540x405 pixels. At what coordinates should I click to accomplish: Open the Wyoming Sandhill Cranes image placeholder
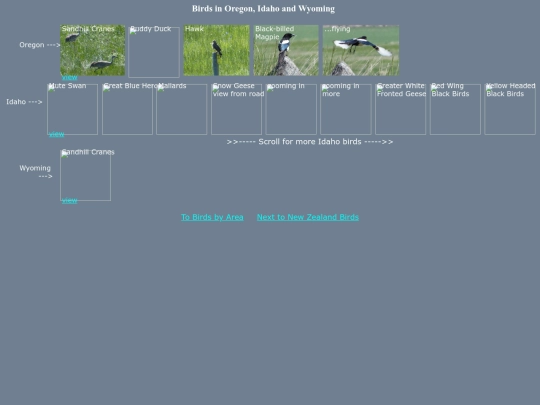pyautogui.click(x=85, y=175)
